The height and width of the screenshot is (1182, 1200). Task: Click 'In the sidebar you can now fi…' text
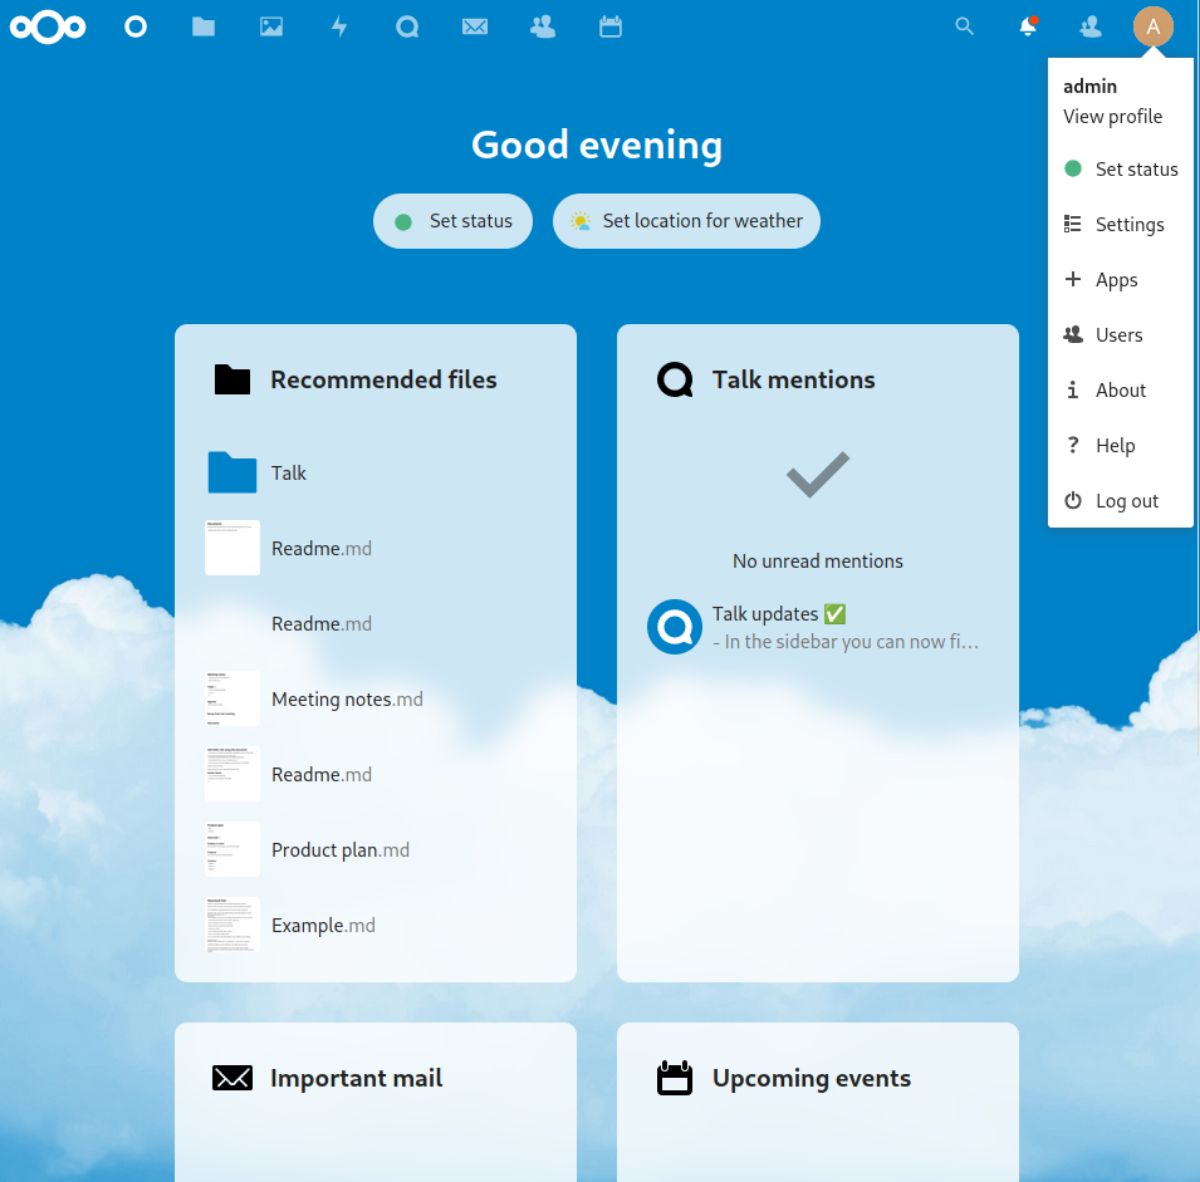pos(846,642)
